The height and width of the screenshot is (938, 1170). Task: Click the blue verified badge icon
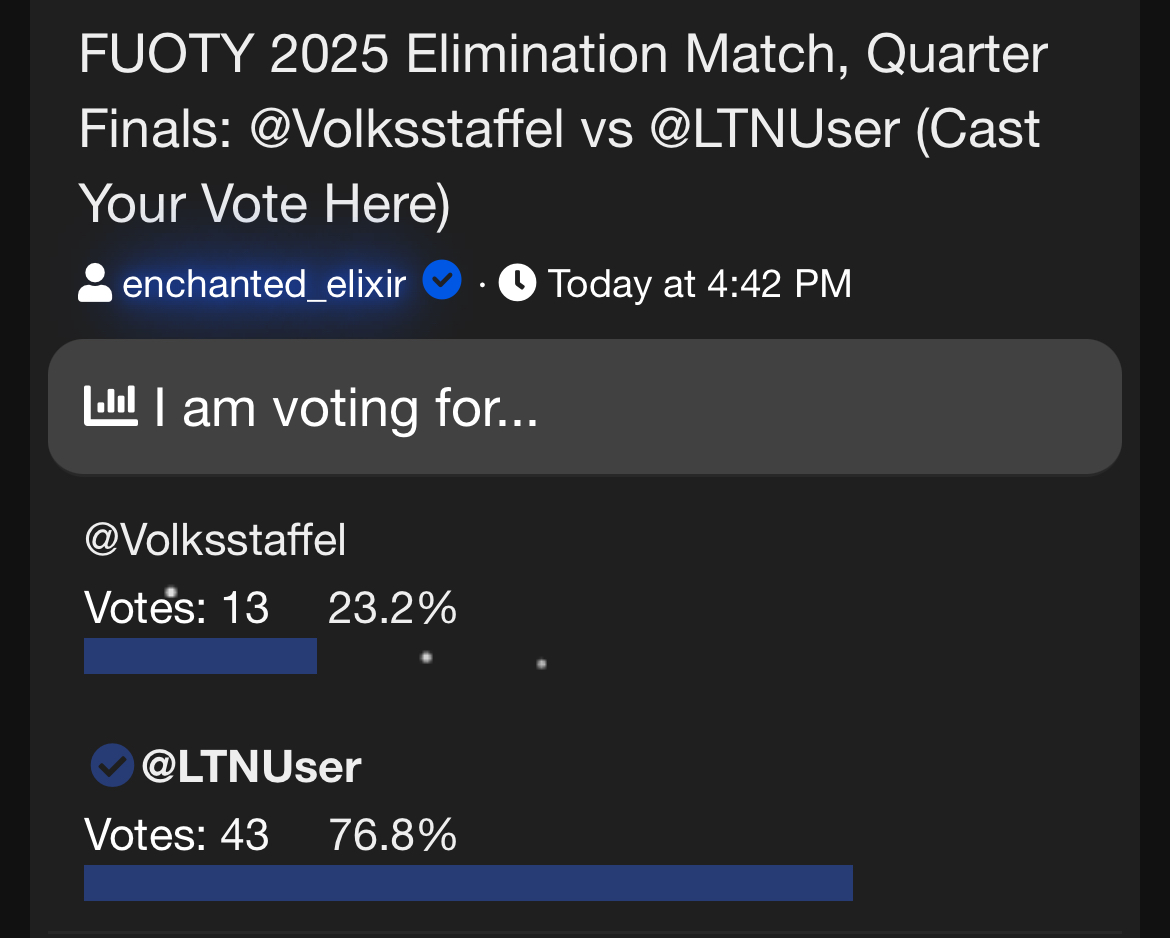pyautogui.click(x=441, y=281)
